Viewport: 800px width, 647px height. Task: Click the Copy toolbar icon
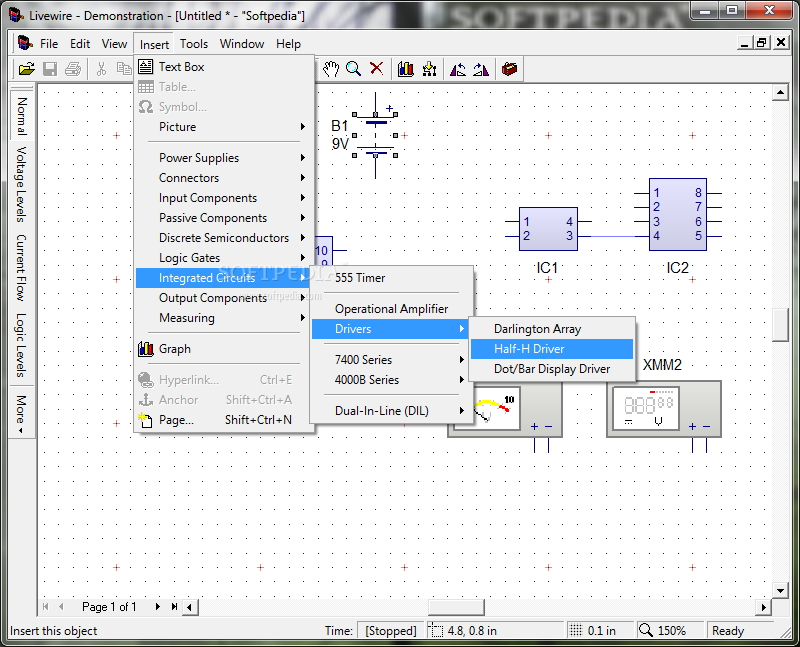[x=123, y=69]
